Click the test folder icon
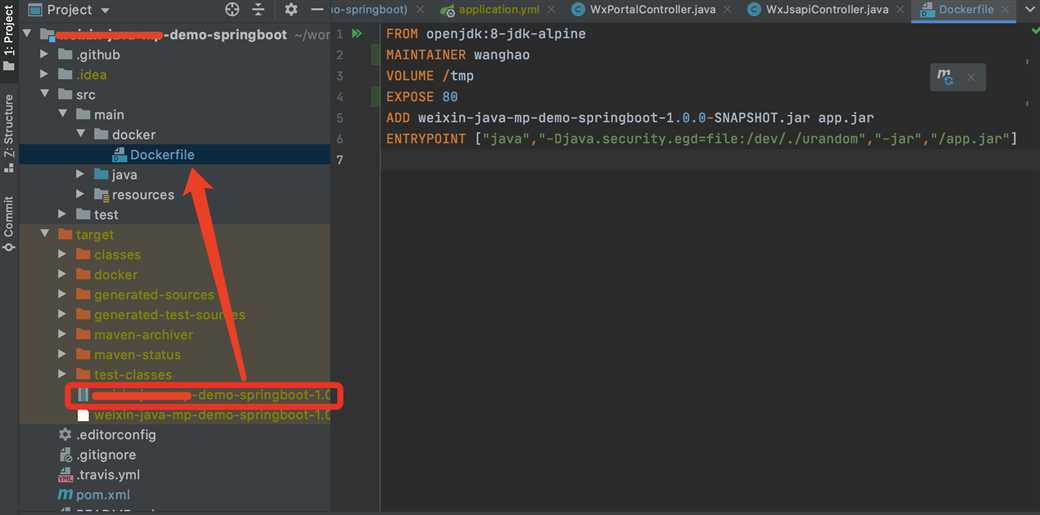The image size is (1040, 515). coord(83,214)
